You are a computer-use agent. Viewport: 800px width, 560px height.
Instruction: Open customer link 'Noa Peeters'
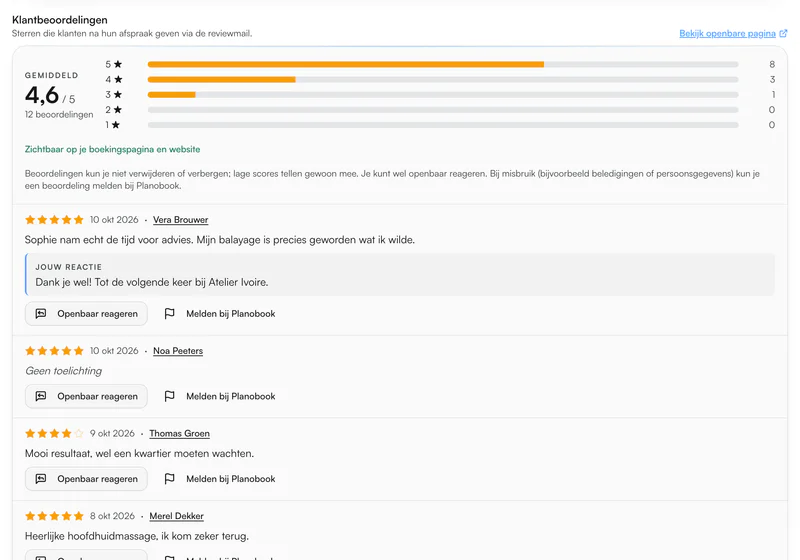[178, 351]
